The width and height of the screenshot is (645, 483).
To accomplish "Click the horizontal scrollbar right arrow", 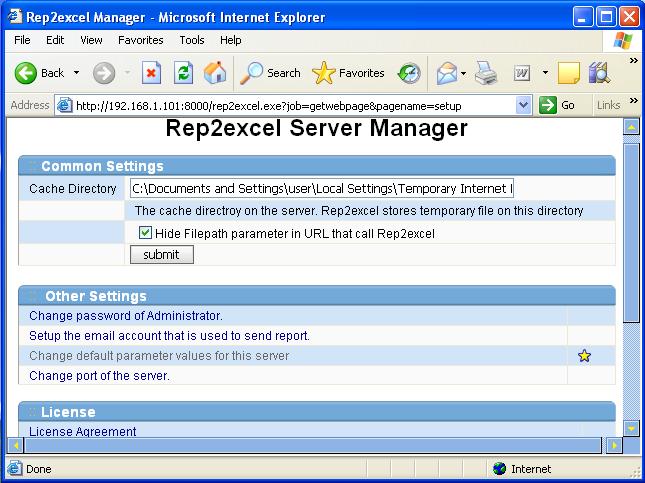I will coord(615,445).
